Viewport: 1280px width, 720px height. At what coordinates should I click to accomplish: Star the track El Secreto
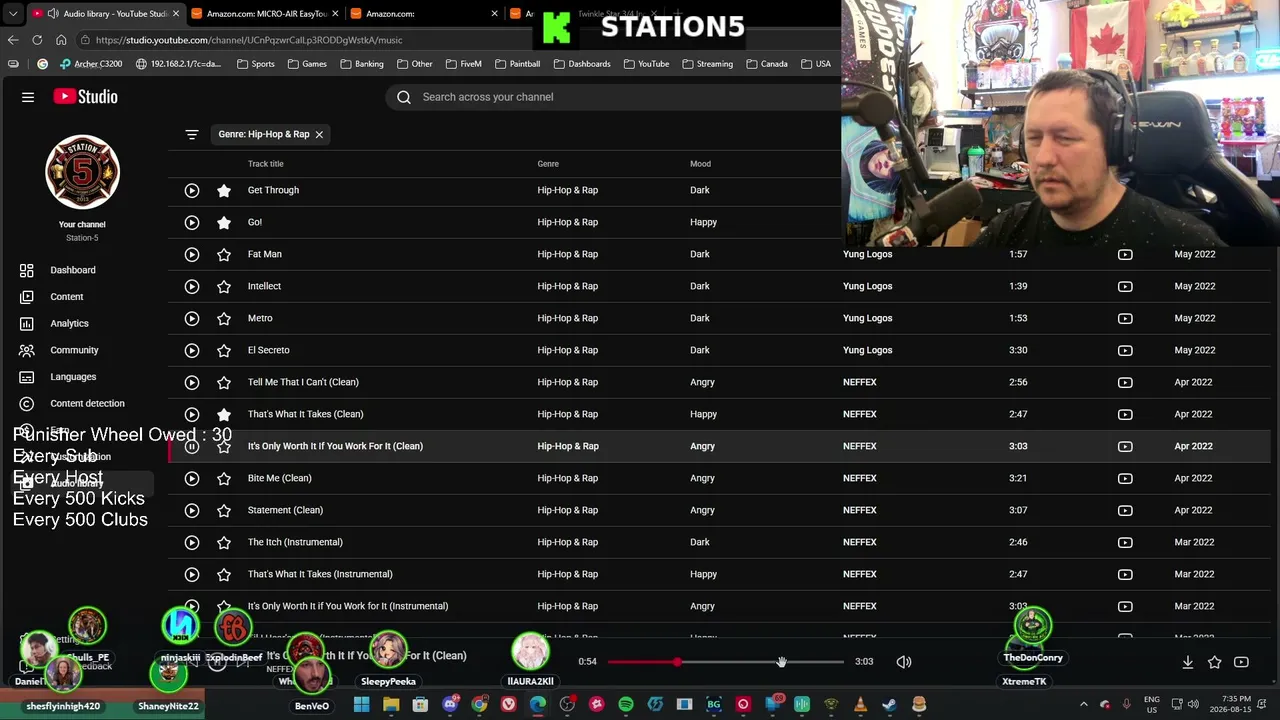coord(224,350)
